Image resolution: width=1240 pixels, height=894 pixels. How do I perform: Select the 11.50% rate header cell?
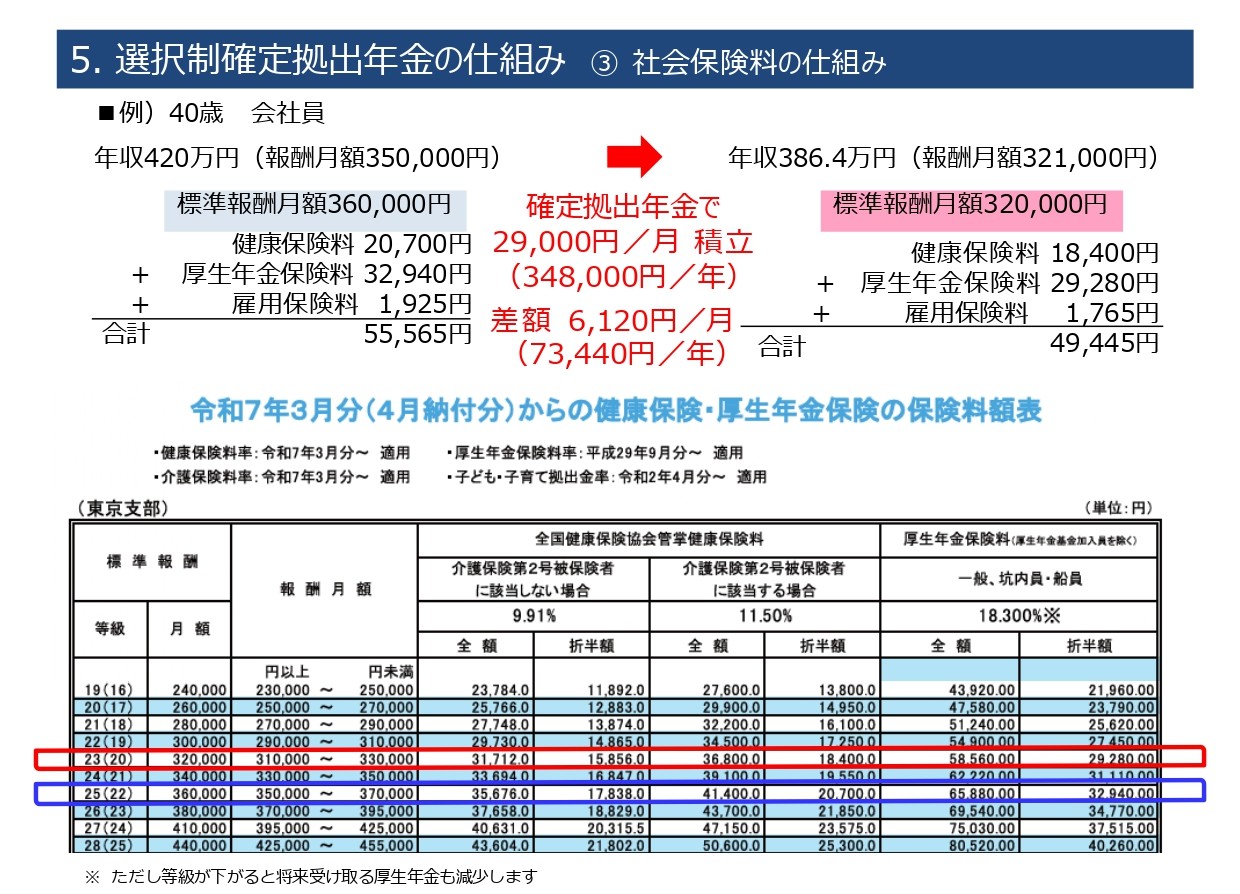[762, 617]
